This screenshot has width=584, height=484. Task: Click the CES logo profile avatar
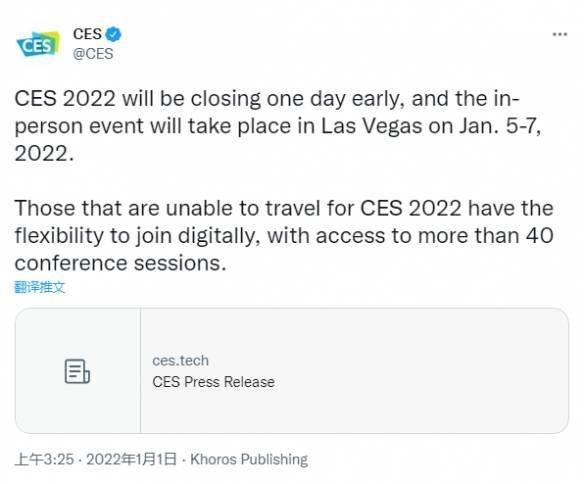coord(38,44)
